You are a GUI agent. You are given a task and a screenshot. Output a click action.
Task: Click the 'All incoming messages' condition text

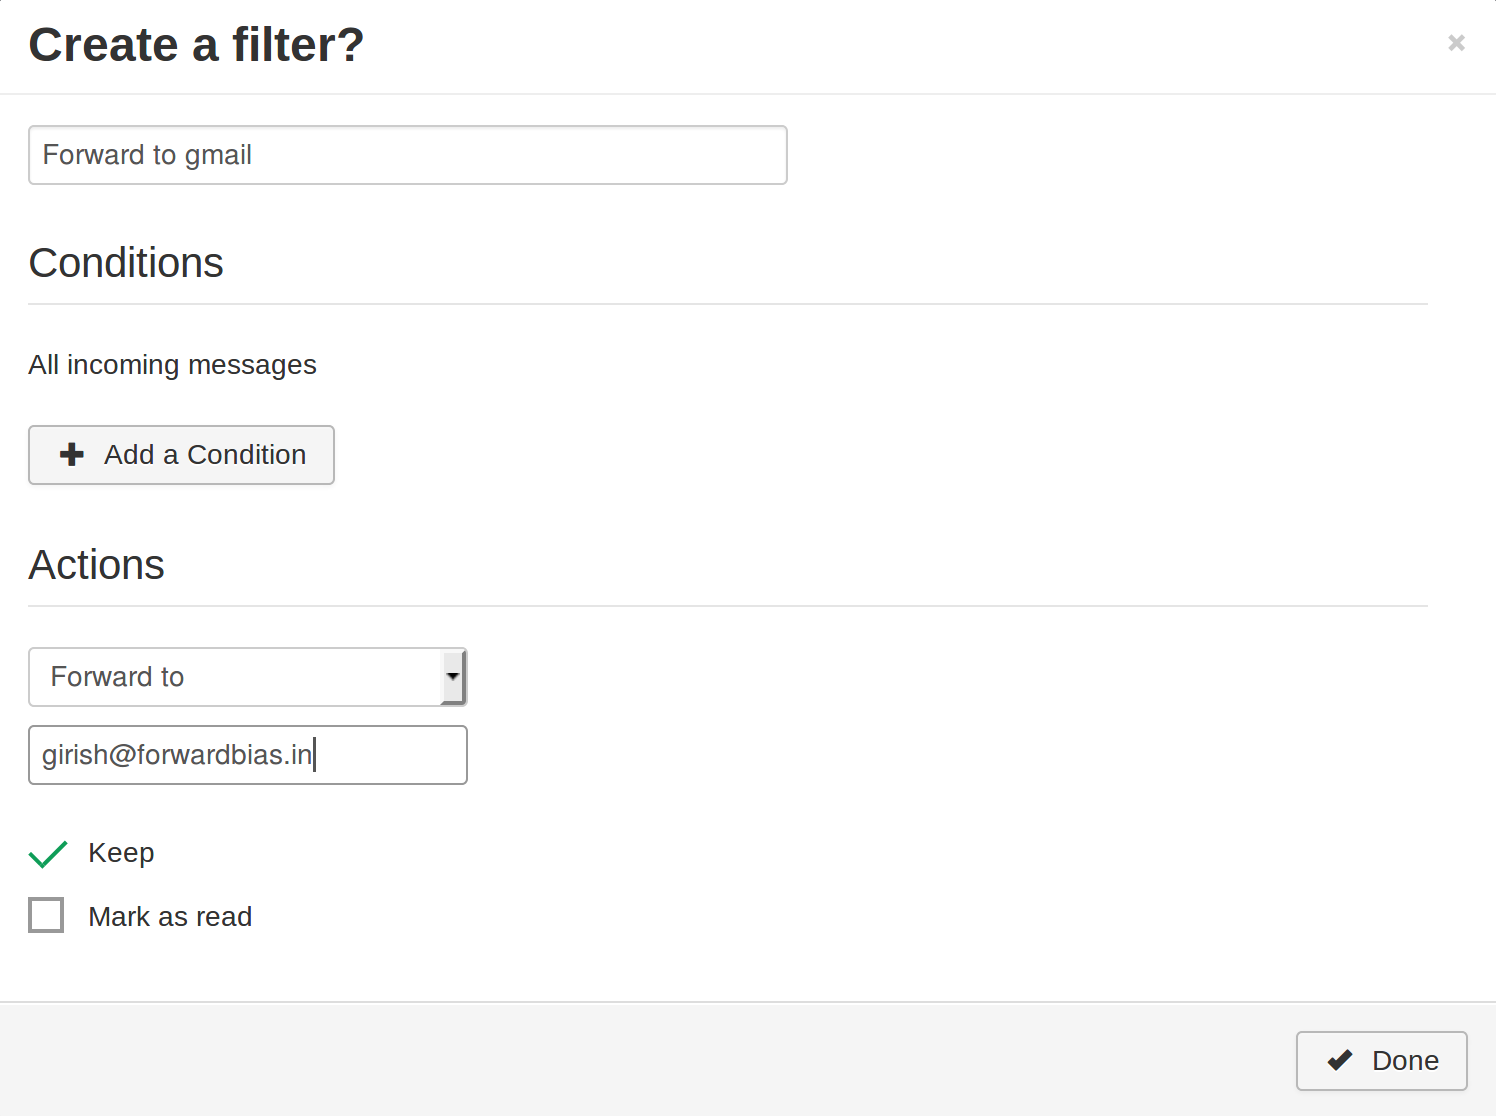tap(172, 365)
